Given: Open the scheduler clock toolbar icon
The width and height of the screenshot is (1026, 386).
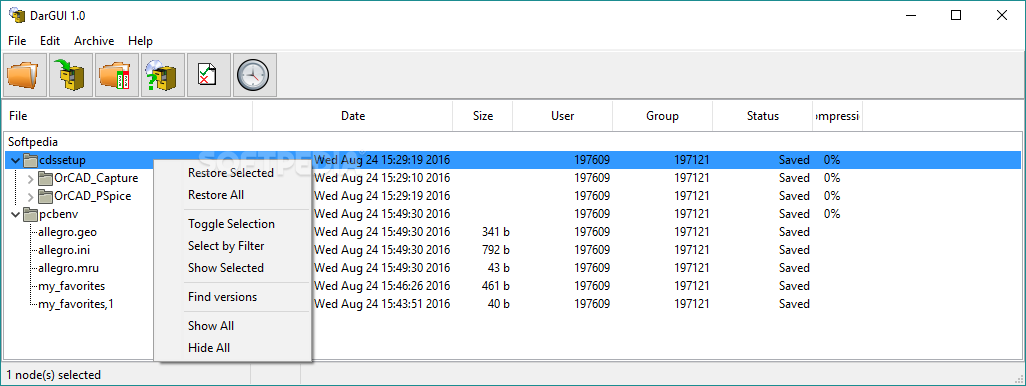Looking at the screenshot, I should [x=255, y=75].
